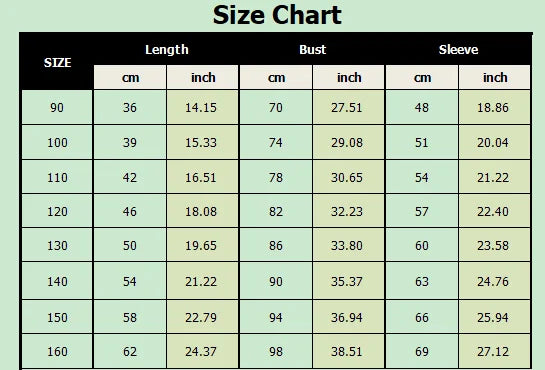Click the Size Chart title
Viewport: 545px width, 370px height.
pyautogui.click(x=277, y=15)
